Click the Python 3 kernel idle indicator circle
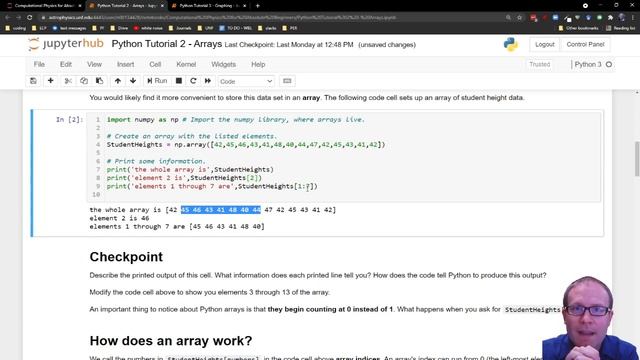640x360 pixels. pyautogui.click(x=609, y=64)
